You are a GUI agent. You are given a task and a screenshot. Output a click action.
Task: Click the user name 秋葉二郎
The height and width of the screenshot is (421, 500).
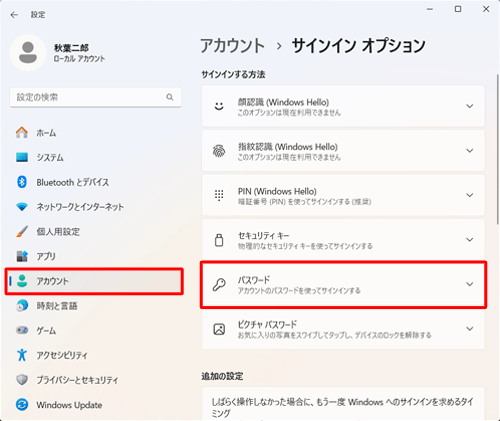[x=71, y=48]
